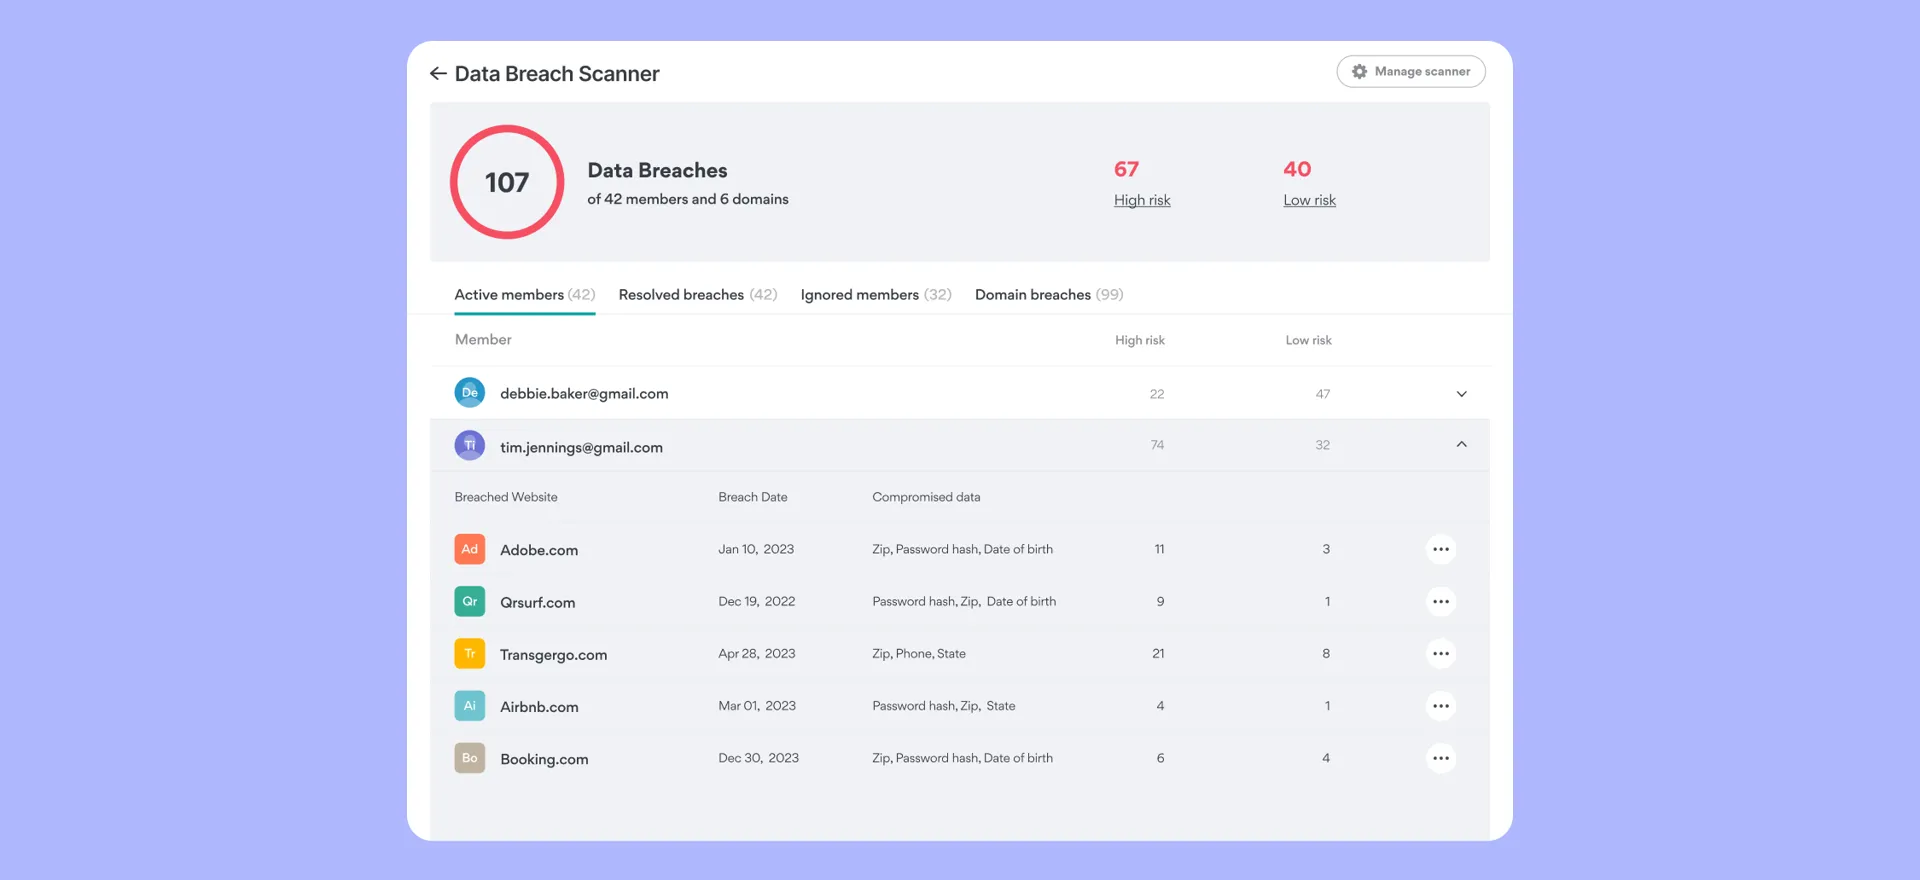Open more options for Transgergo.com breach

[x=1440, y=654]
